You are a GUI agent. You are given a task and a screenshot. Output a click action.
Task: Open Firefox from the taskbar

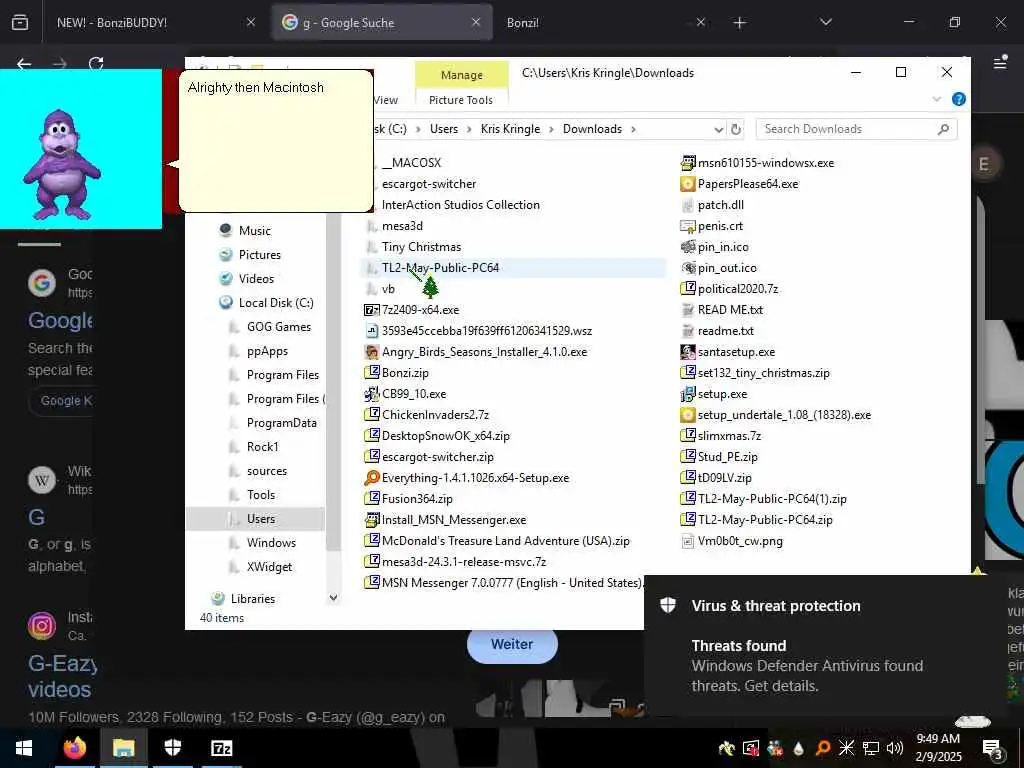[x=74, y=748]
